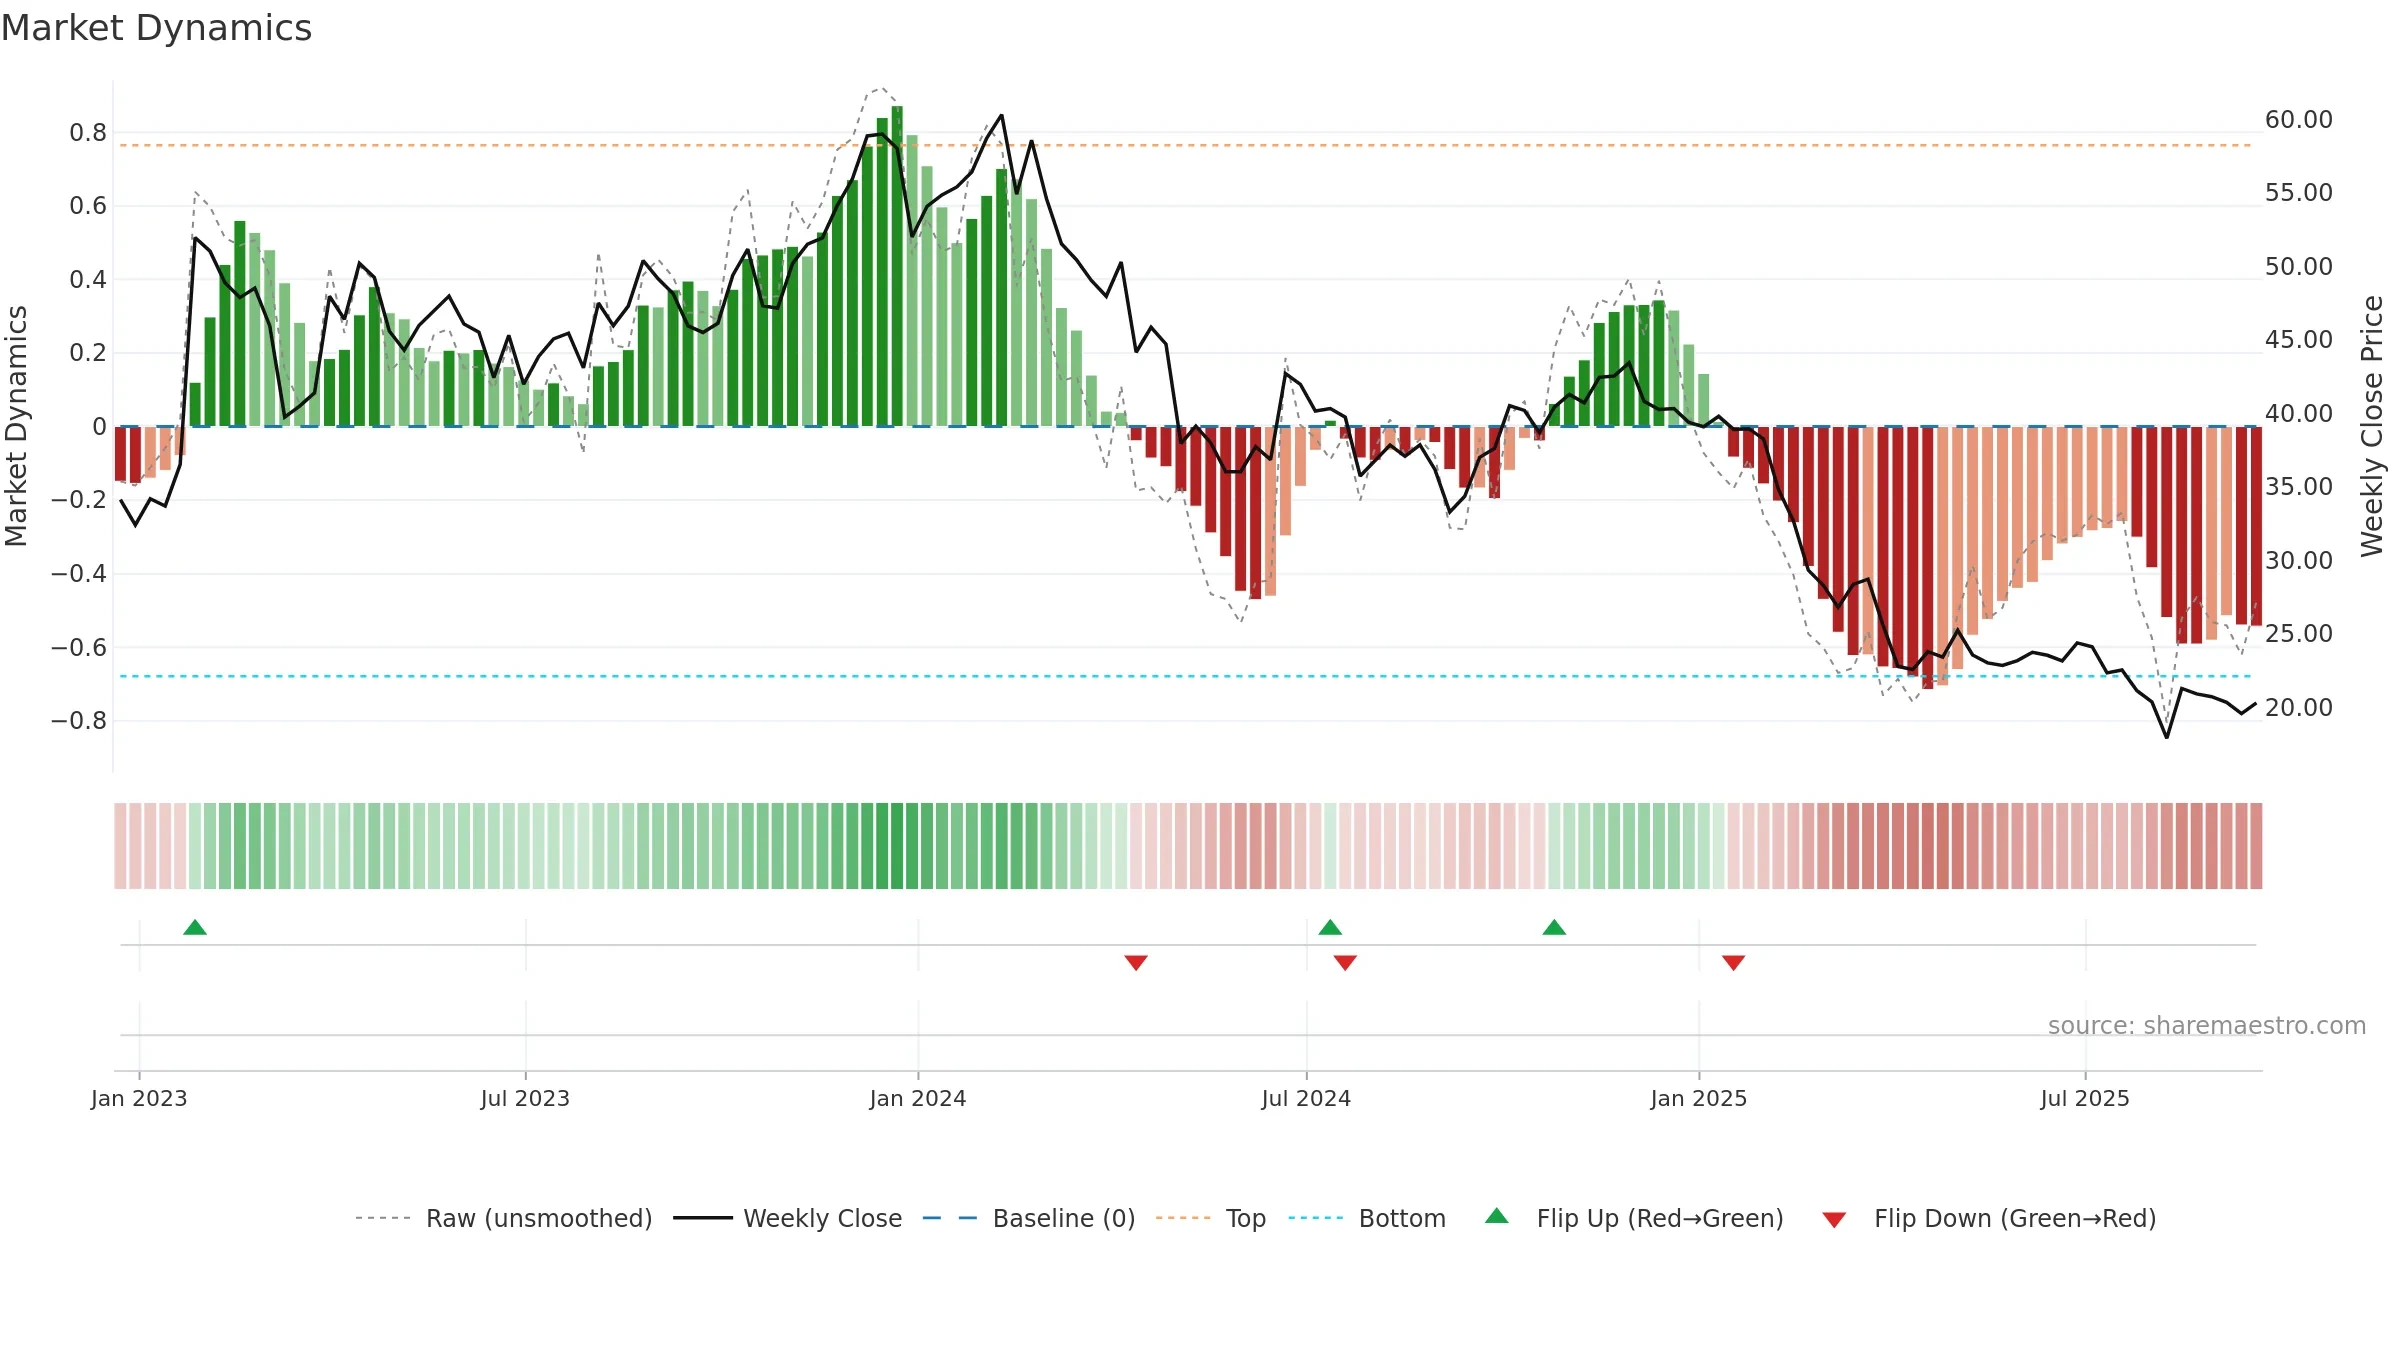
Task: Click the −0.8 left axis tick label
Action: point(79,720)
